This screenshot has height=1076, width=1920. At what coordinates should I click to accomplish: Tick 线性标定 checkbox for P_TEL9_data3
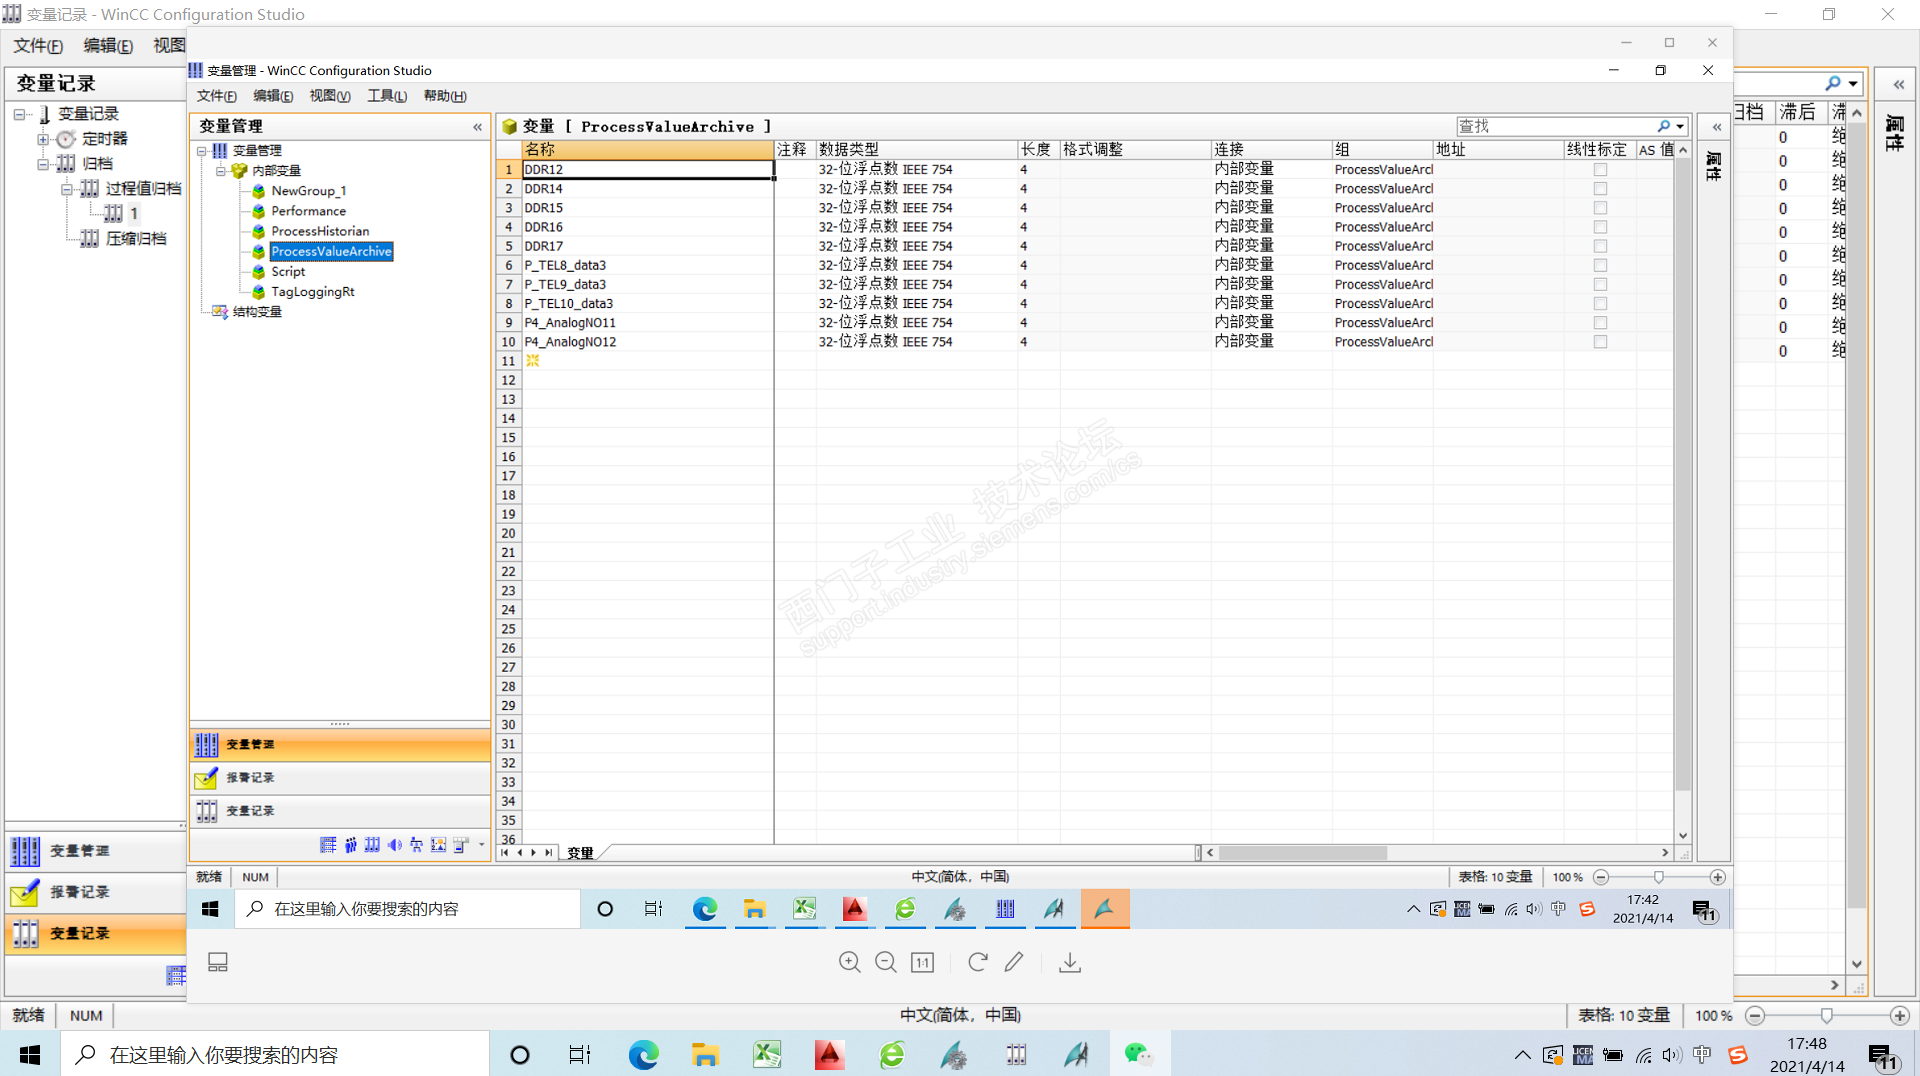tap(1600, 284)
